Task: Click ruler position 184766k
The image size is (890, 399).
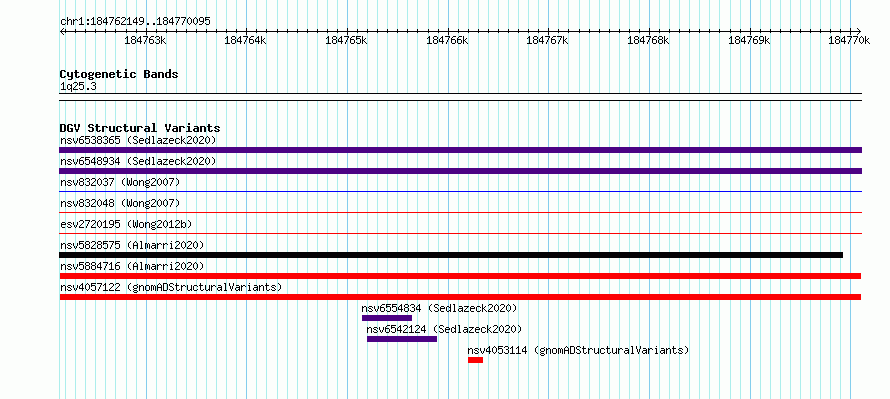Action: [x=447, y=40]
